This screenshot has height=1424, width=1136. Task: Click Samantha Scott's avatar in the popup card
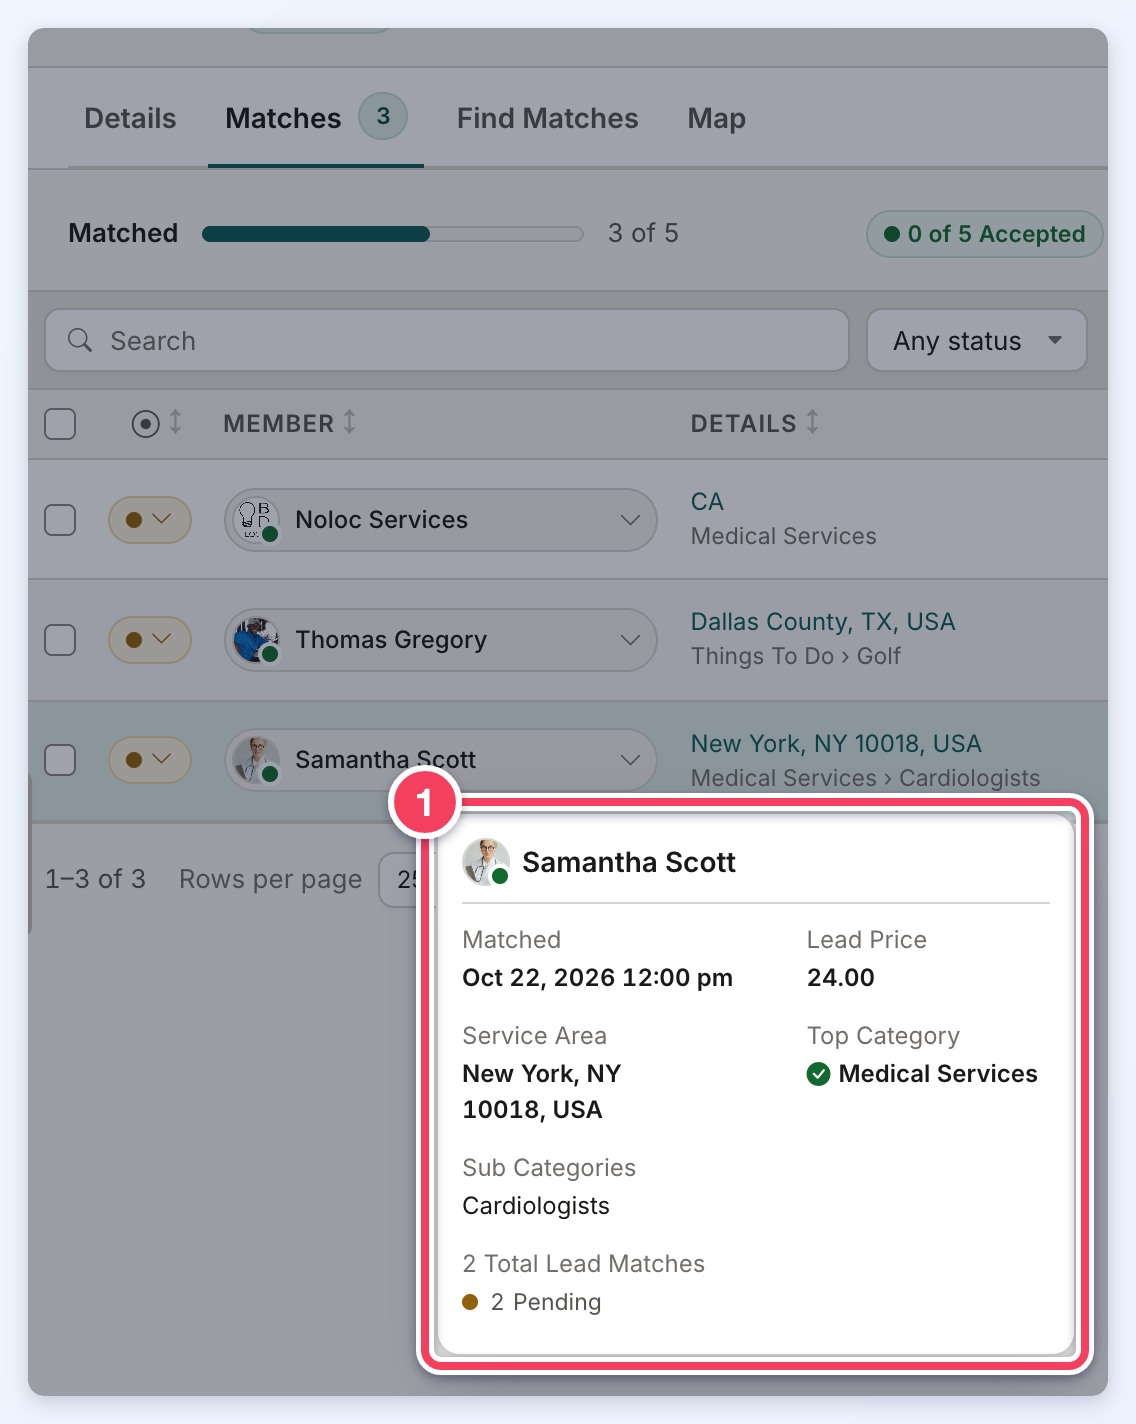(486, 862)
